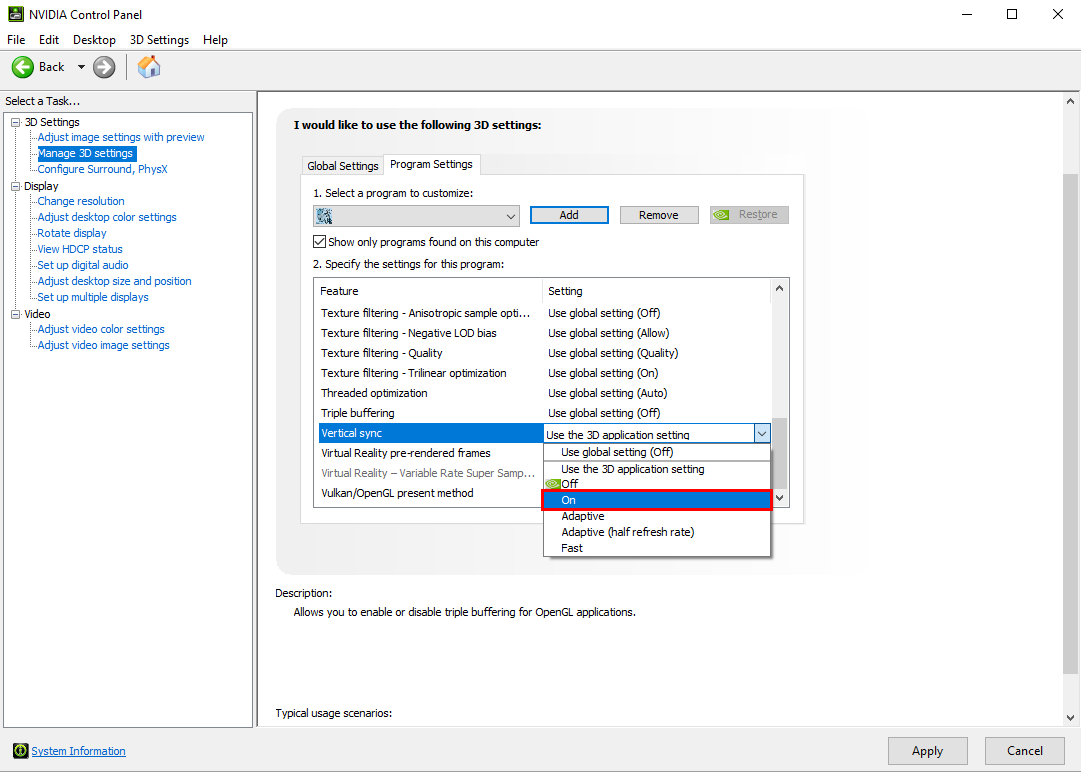Collapse the 3D Settings tree node
Image resolution: width=1081 pixels, height=773 pixels.
[15, 122]
